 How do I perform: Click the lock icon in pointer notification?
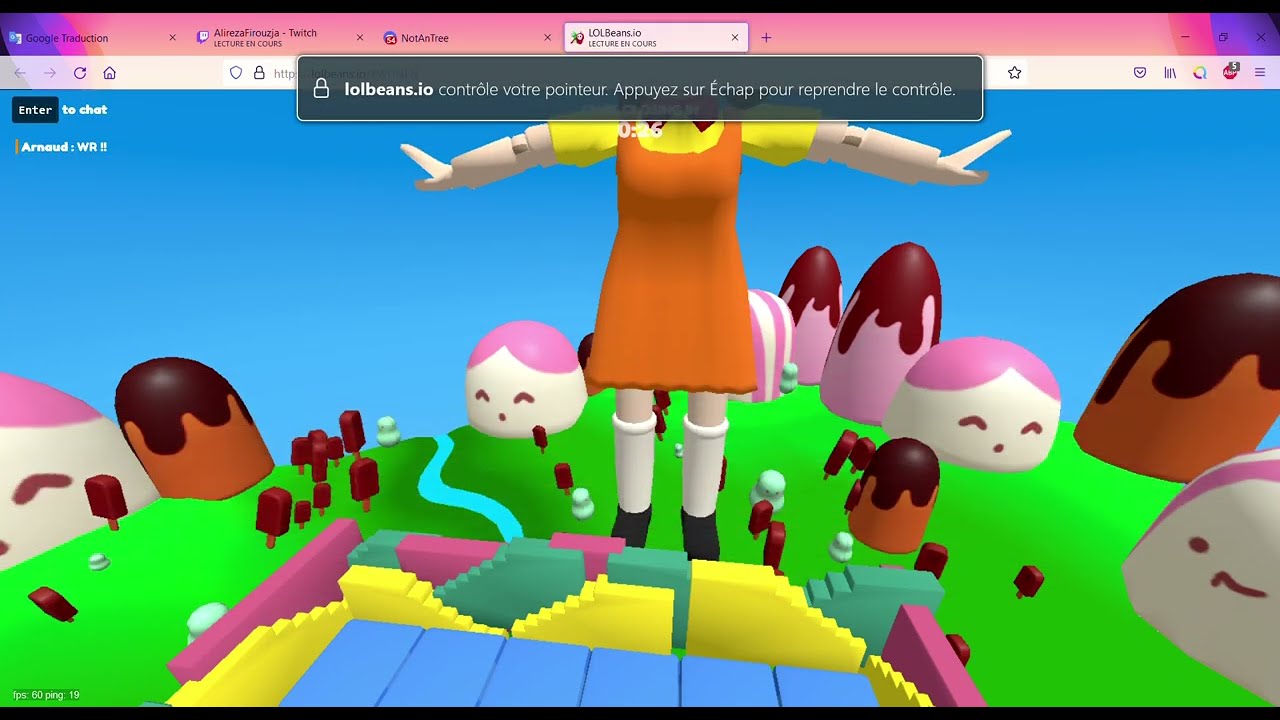point(321,89)
